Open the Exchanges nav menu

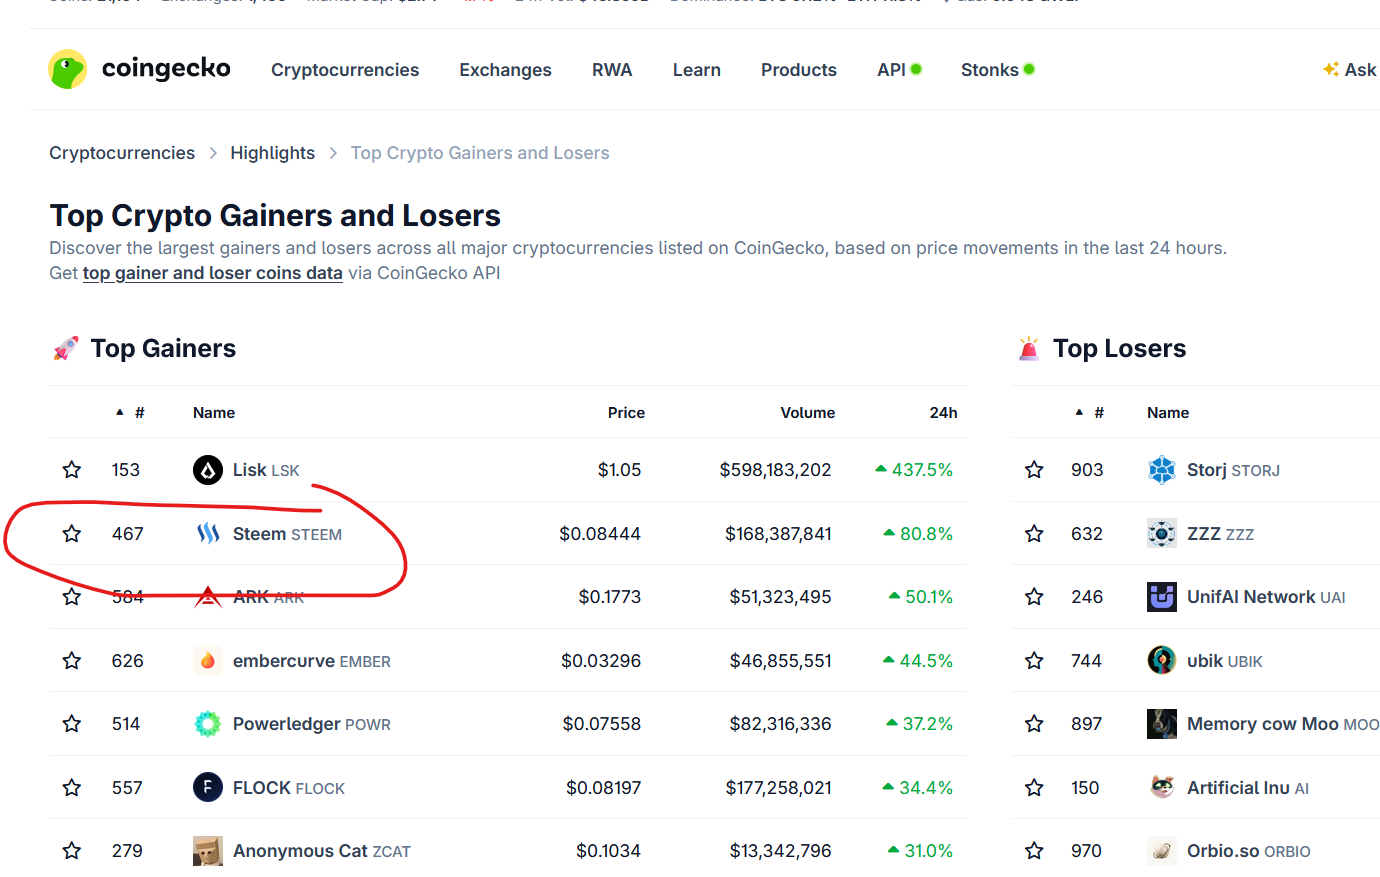(505, 70)
